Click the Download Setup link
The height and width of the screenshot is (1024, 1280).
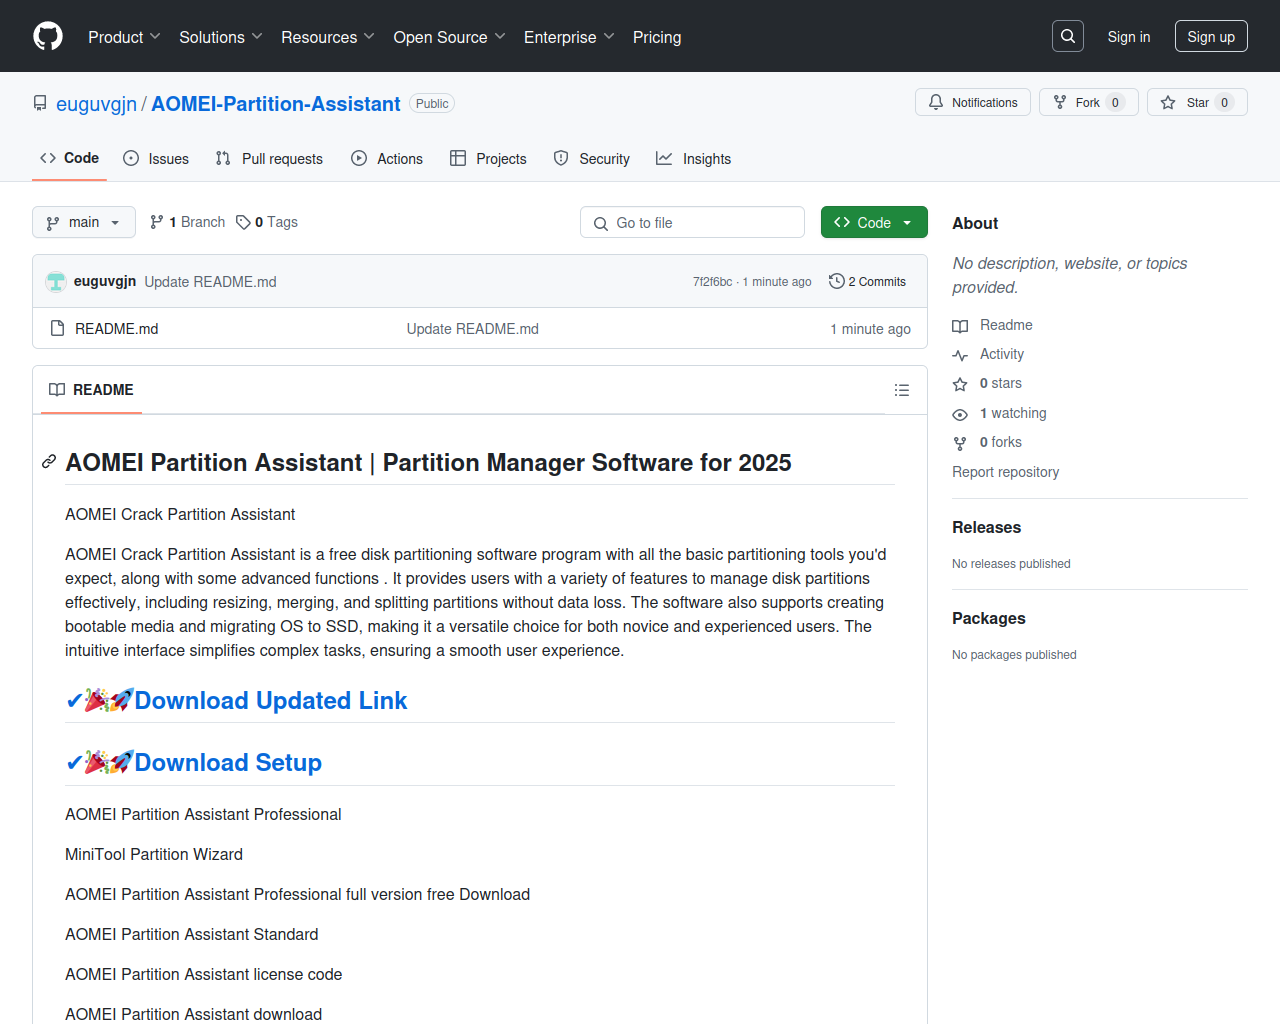point(228,762)
